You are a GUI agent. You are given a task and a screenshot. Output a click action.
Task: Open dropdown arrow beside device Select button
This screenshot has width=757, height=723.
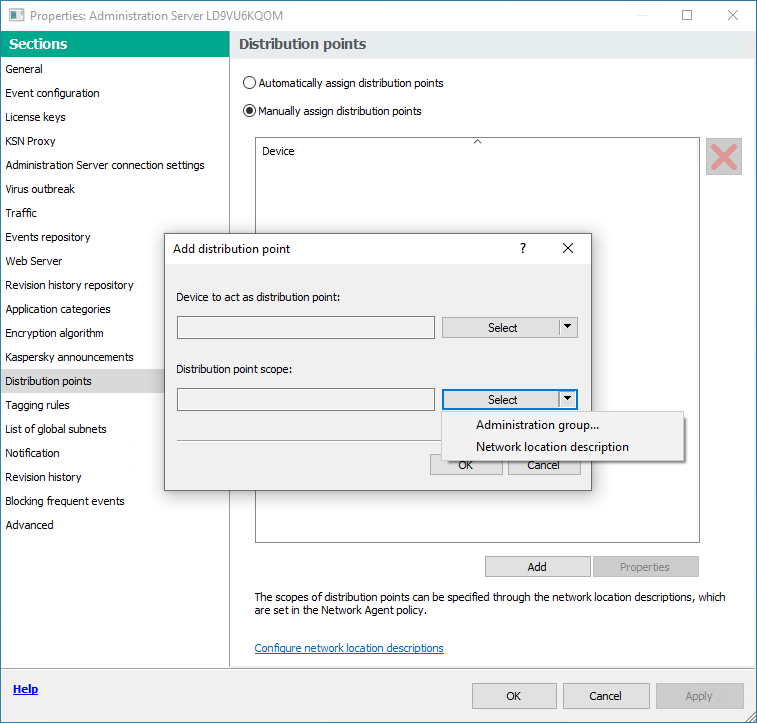[568, 328]
